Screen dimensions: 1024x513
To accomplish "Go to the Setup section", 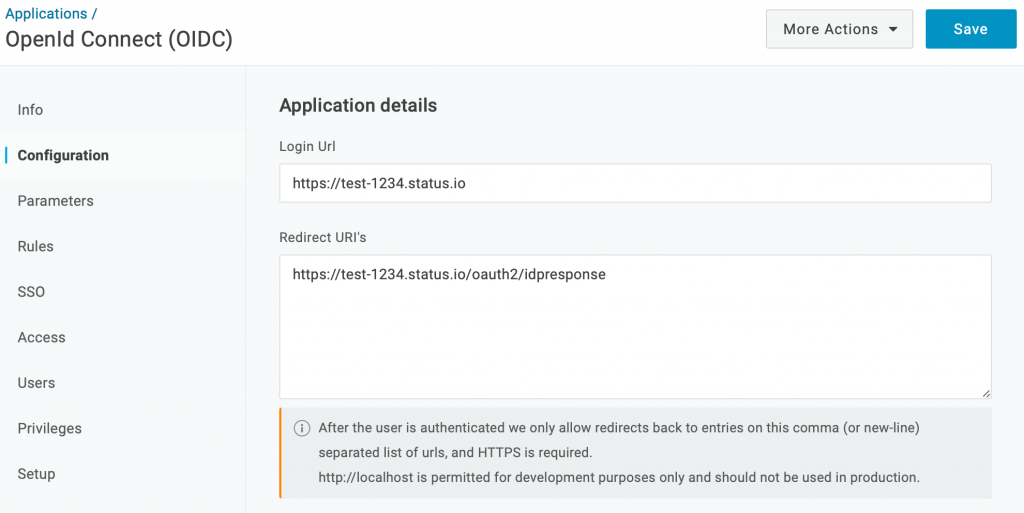I will tap(36, 474).
